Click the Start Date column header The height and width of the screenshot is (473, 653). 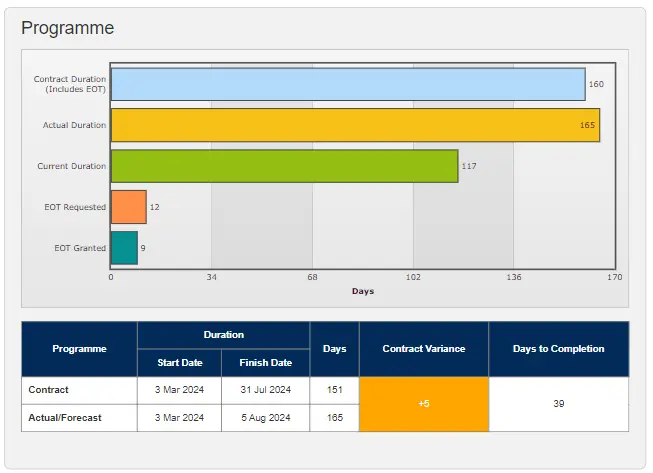(180, 363)
